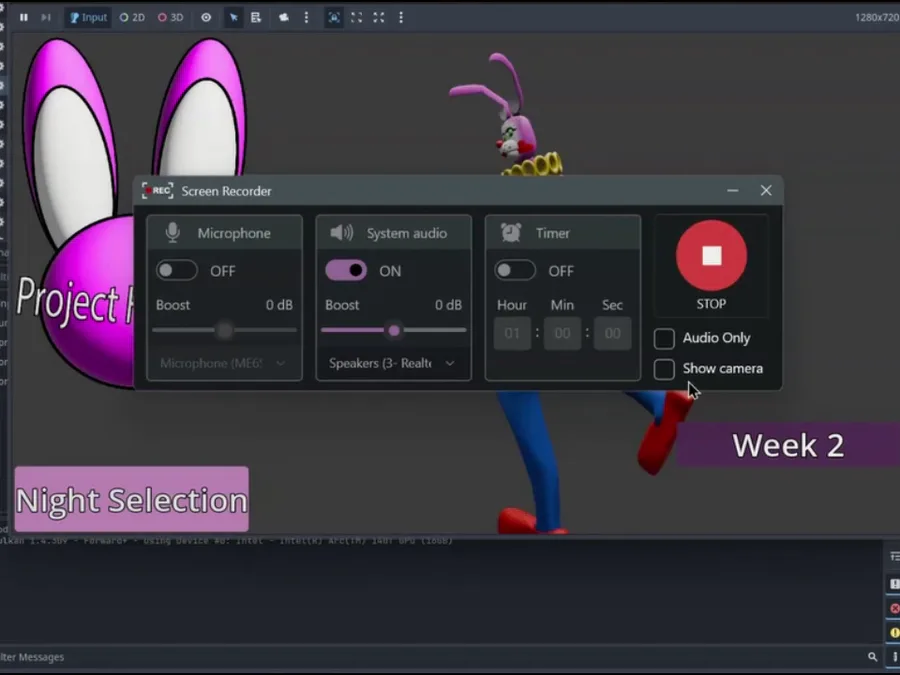Click the 1280x720 resolution label
Screen dimensions: 900x675
click(877, 18)
